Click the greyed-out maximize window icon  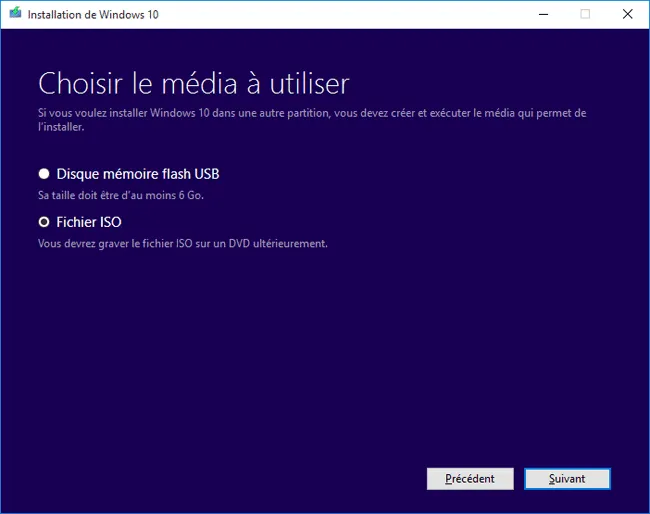coord(585,14)
